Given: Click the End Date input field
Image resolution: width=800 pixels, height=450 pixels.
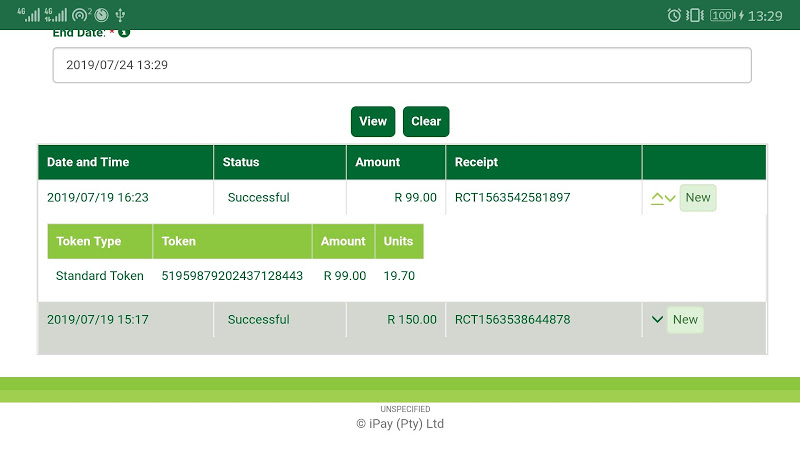Looking at the screenshot, I should tap(401, 65).
